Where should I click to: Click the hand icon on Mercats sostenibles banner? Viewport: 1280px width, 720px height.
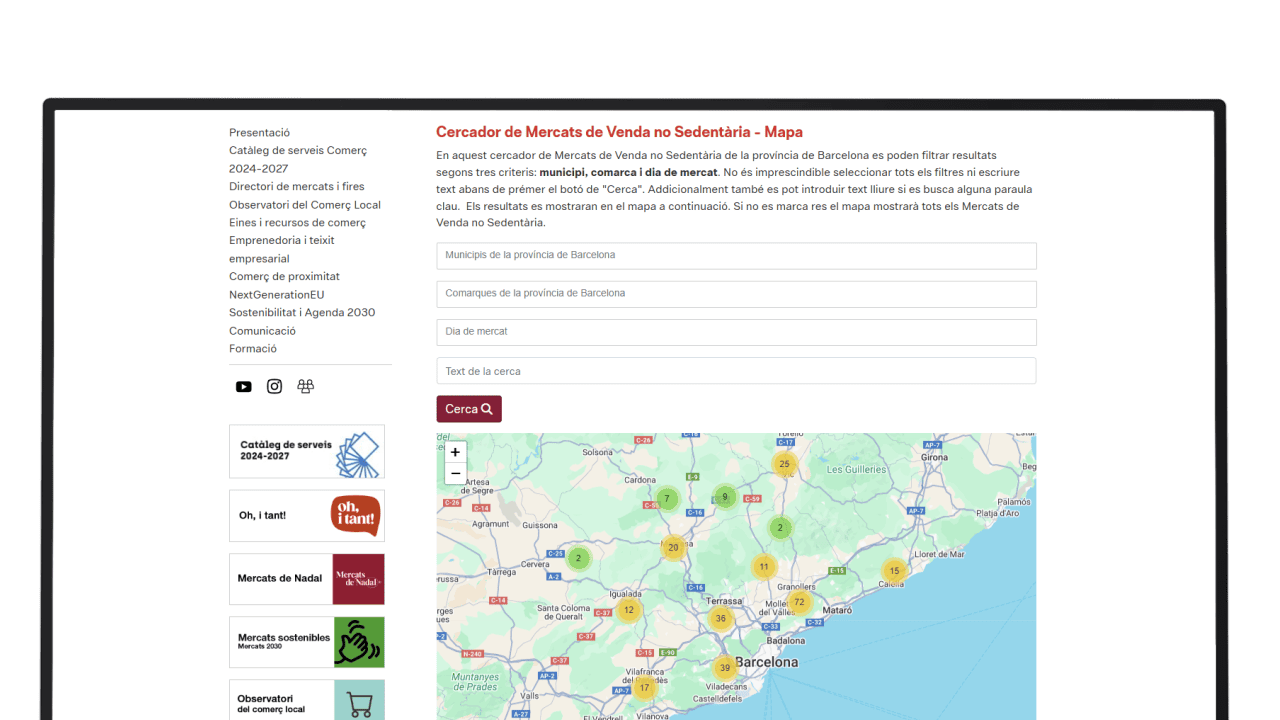pyautogui.click(x=358, y=642)
